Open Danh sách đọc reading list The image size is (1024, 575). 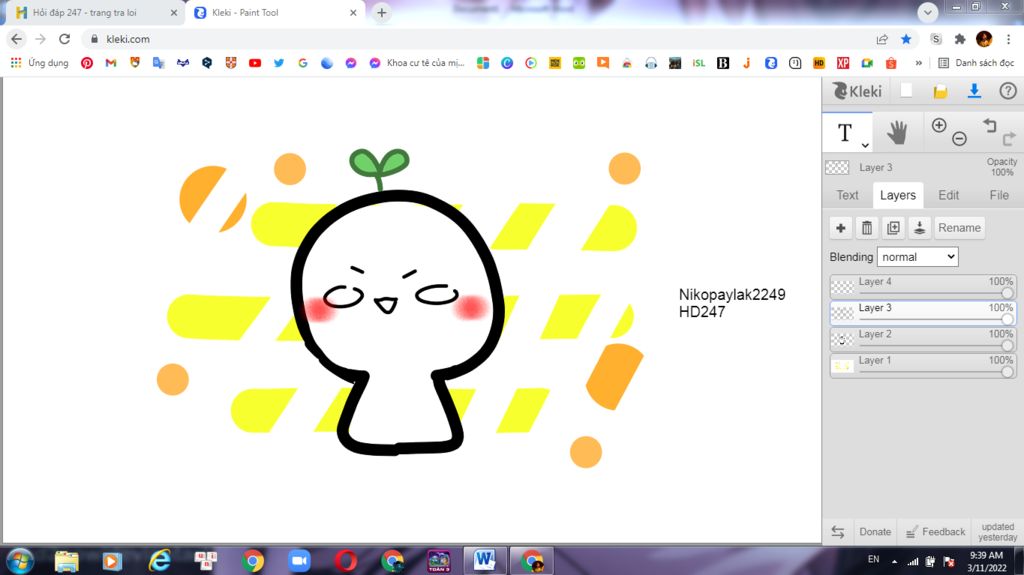click(976, 63)
